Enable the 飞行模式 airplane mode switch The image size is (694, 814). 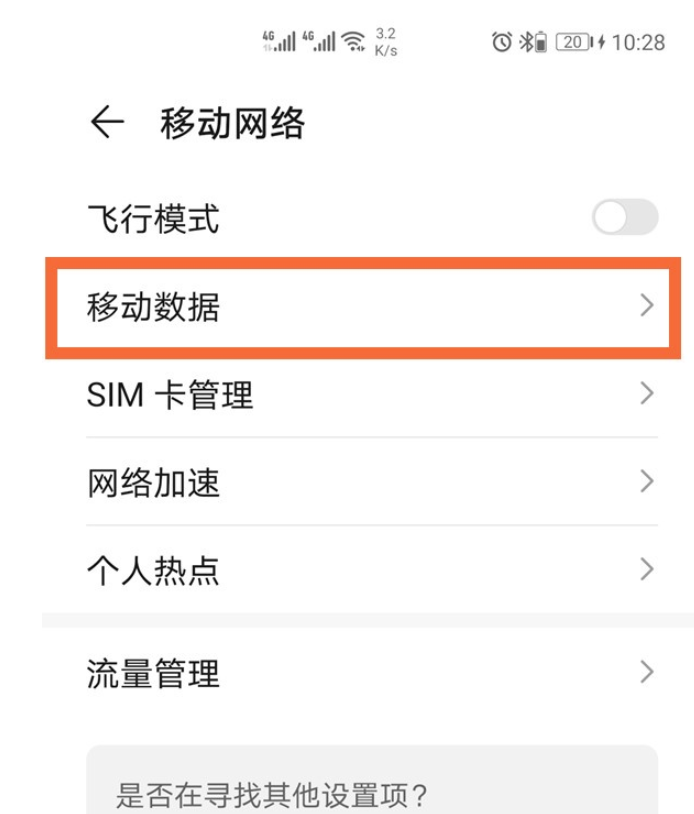625,217
